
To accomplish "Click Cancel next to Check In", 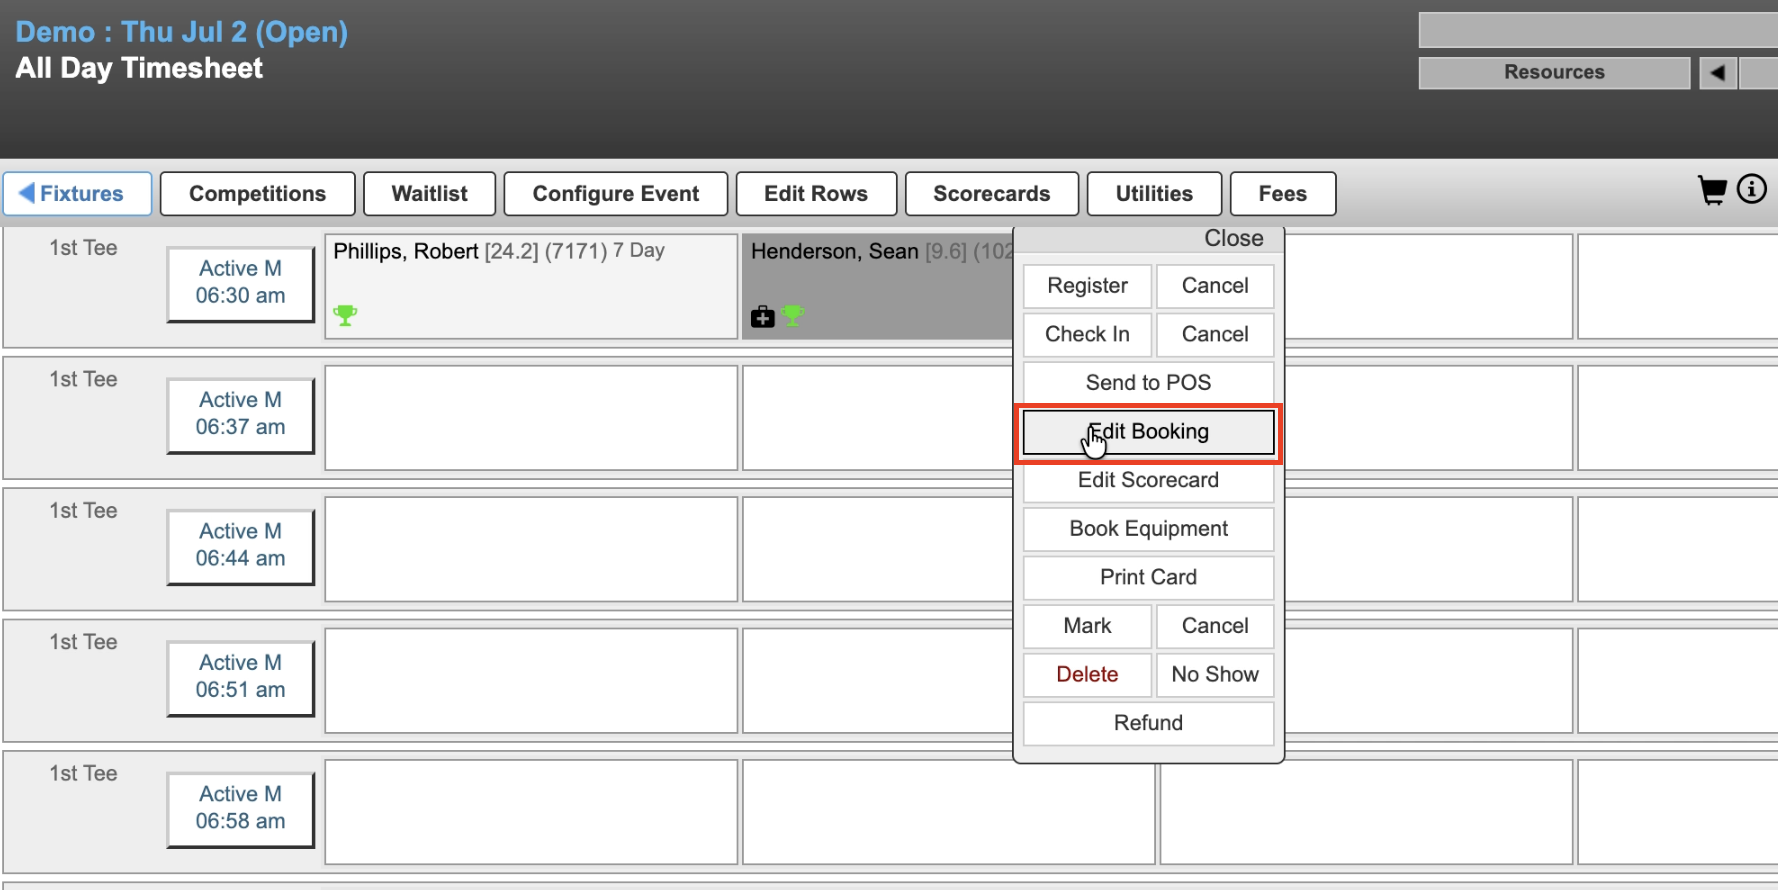I will pos(1215,334).
